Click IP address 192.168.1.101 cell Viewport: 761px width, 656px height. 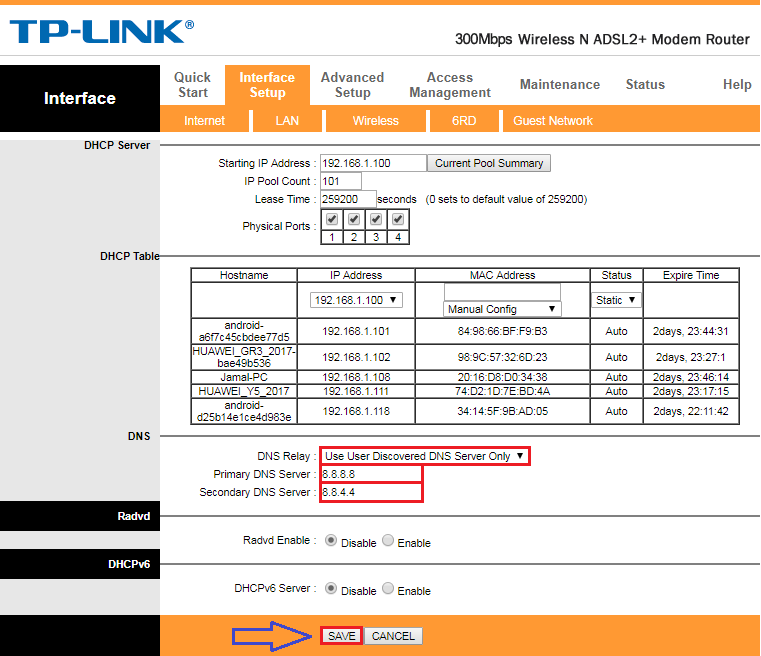356,331
